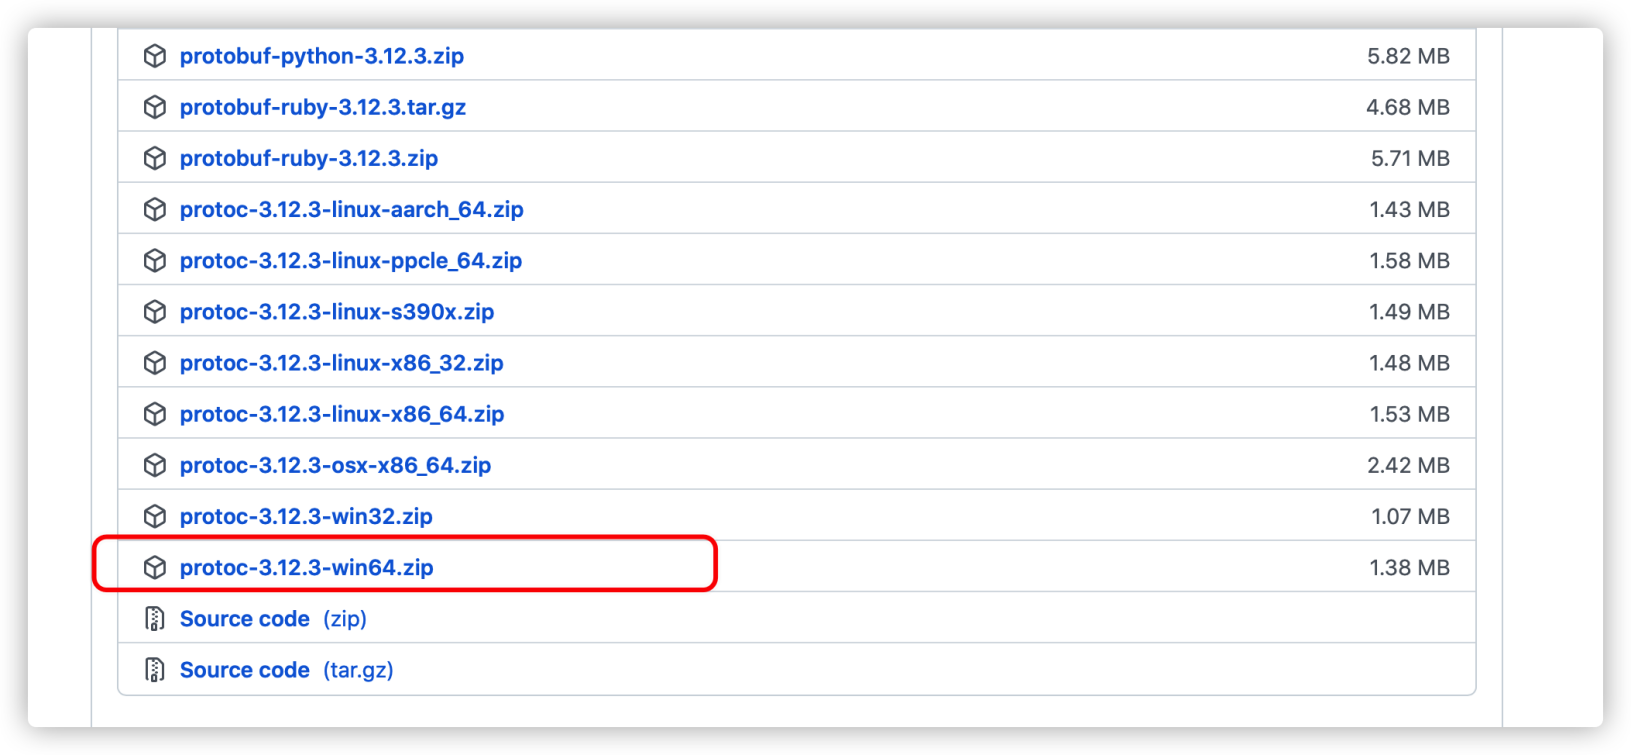Open protobuf-python-3.12.3.zip download link
Screen dimensions: 1631x755
point(321,56)
